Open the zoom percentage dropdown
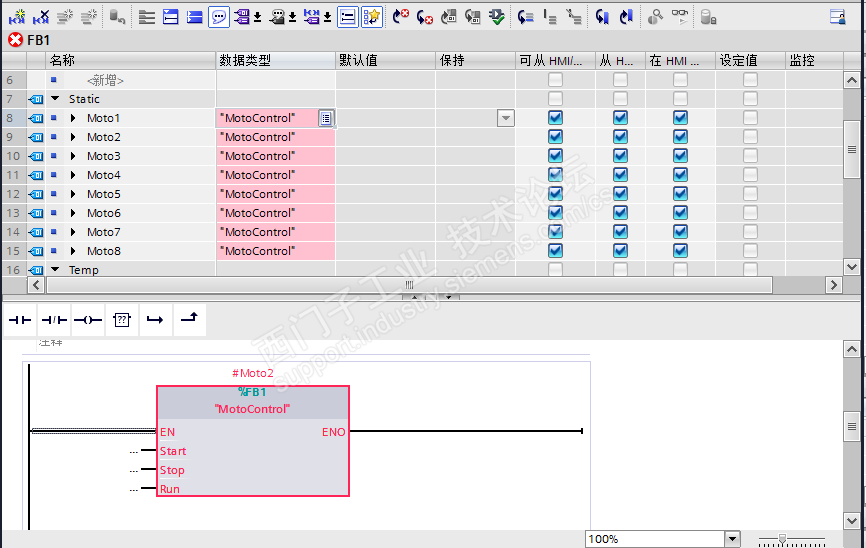This screenshot has width=866, height=548. coord(732,539)
